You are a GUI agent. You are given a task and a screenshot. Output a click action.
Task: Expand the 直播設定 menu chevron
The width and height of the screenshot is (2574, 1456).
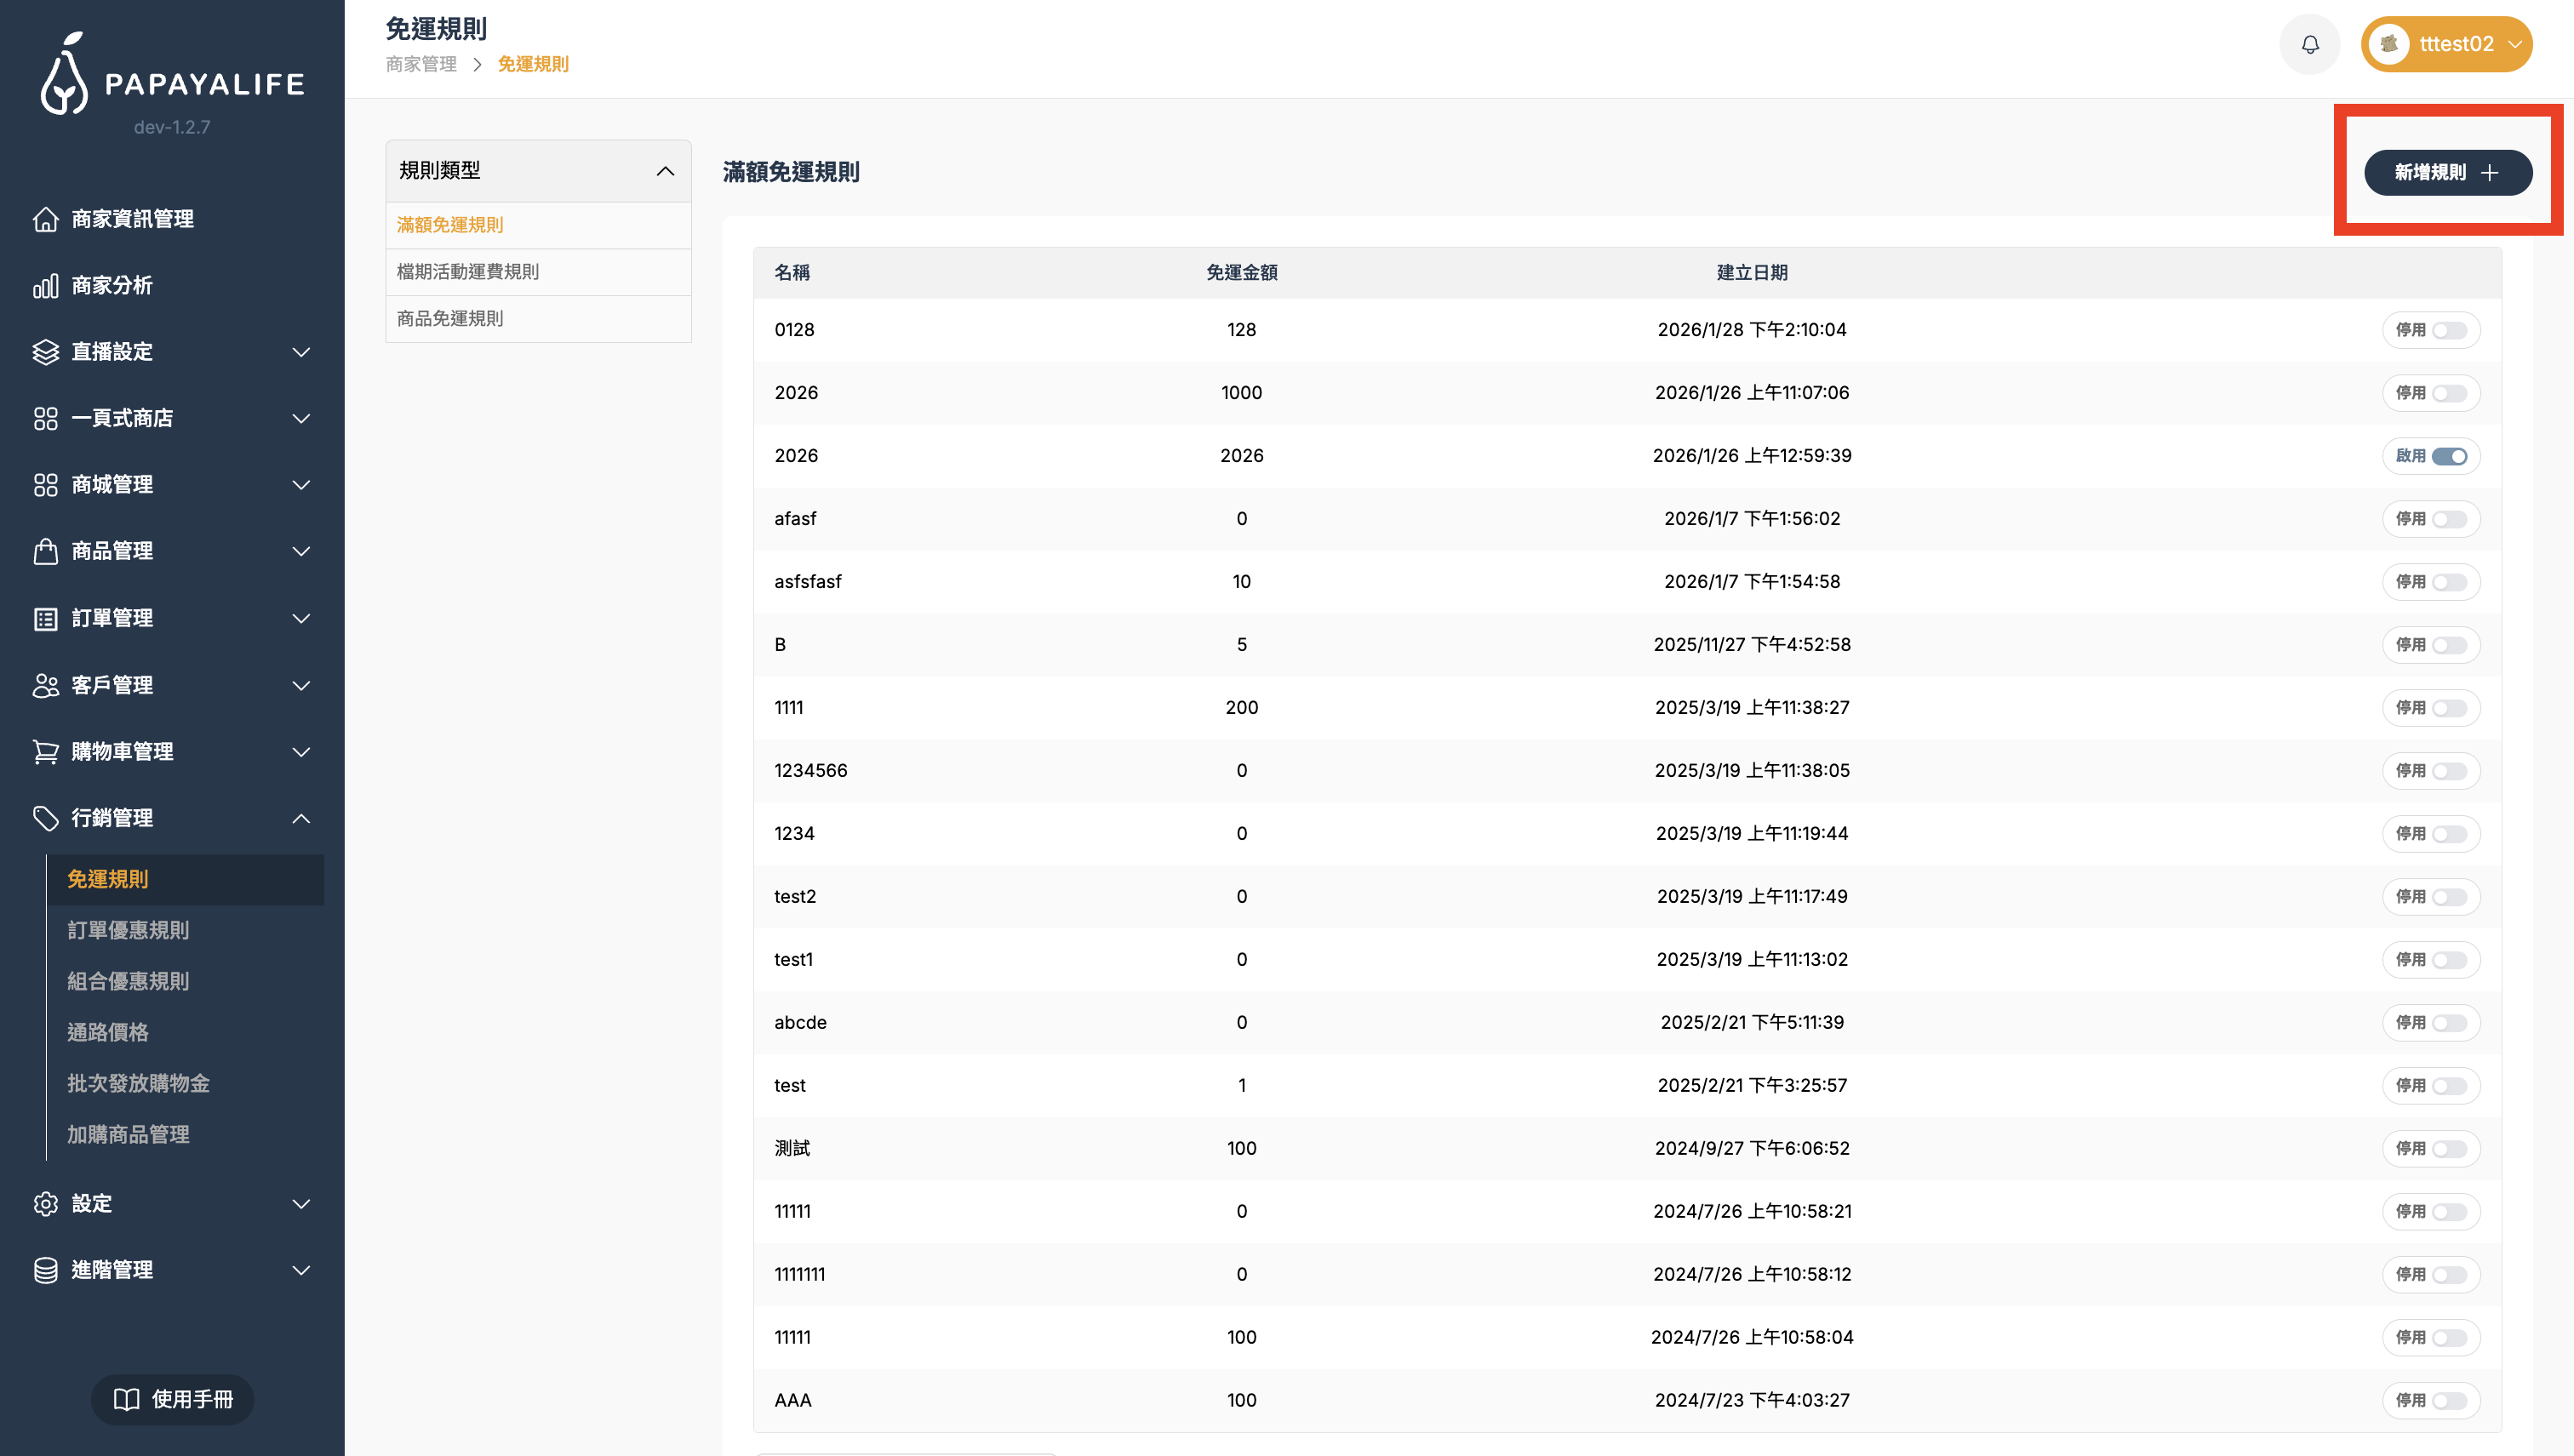(x=301, y=352)
